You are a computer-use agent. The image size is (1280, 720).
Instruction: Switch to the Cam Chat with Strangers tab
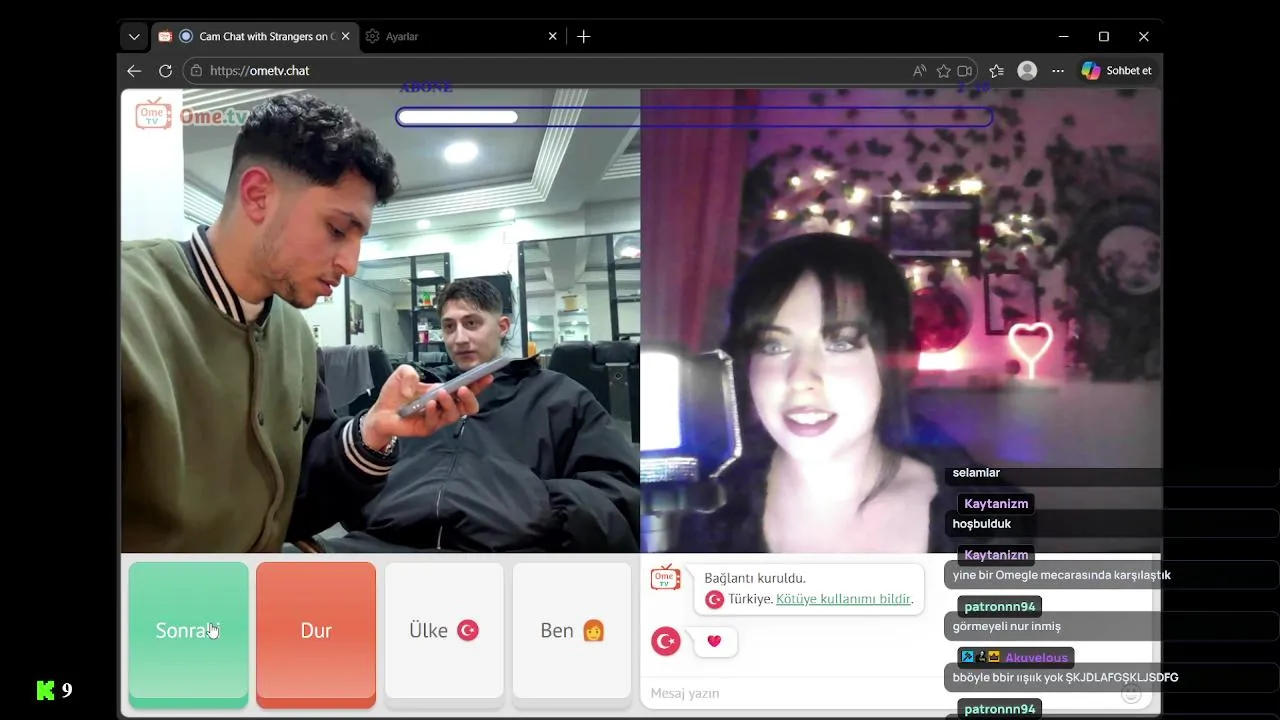(254, 37)
